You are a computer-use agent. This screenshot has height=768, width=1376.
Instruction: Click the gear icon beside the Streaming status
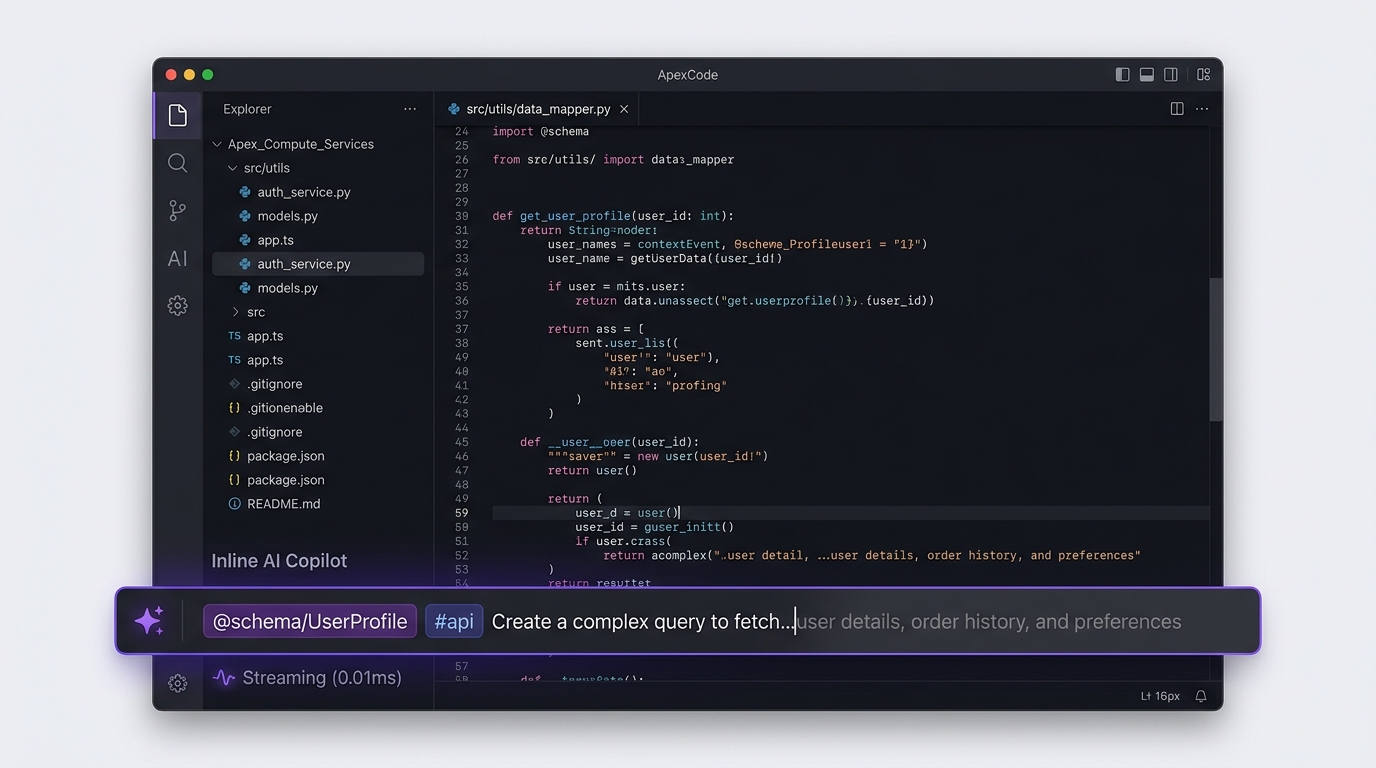(177, 683)
